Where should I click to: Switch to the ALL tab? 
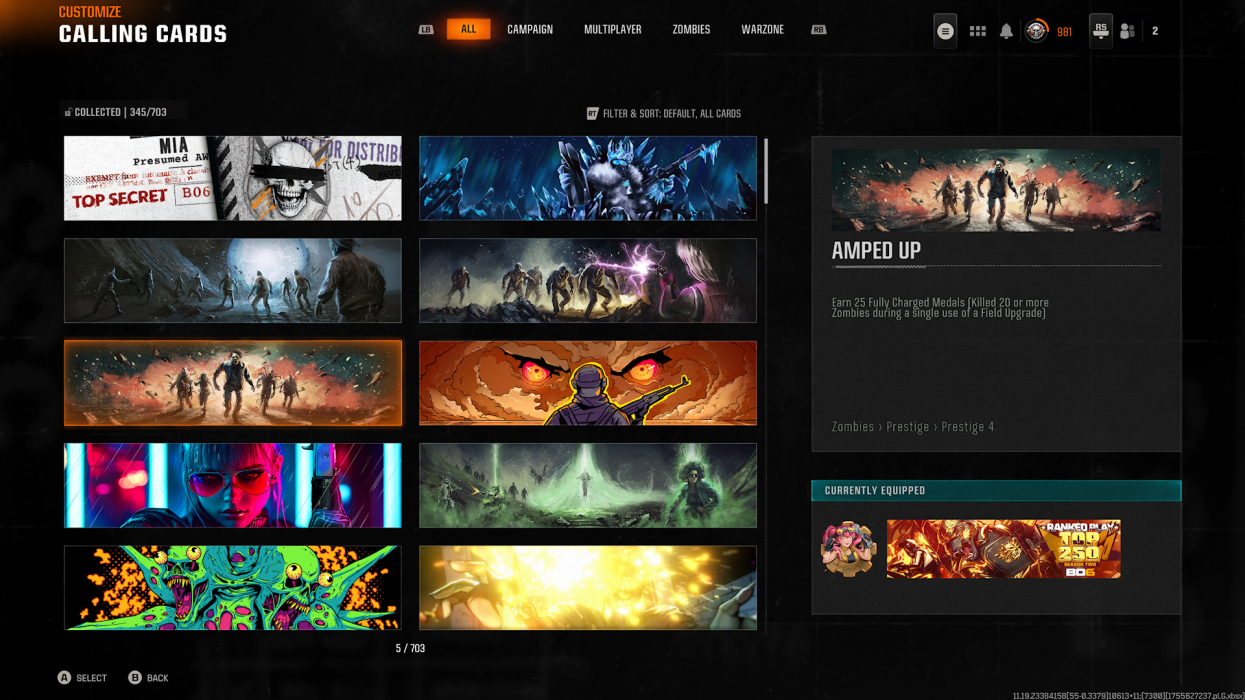[x=468, y=29]
